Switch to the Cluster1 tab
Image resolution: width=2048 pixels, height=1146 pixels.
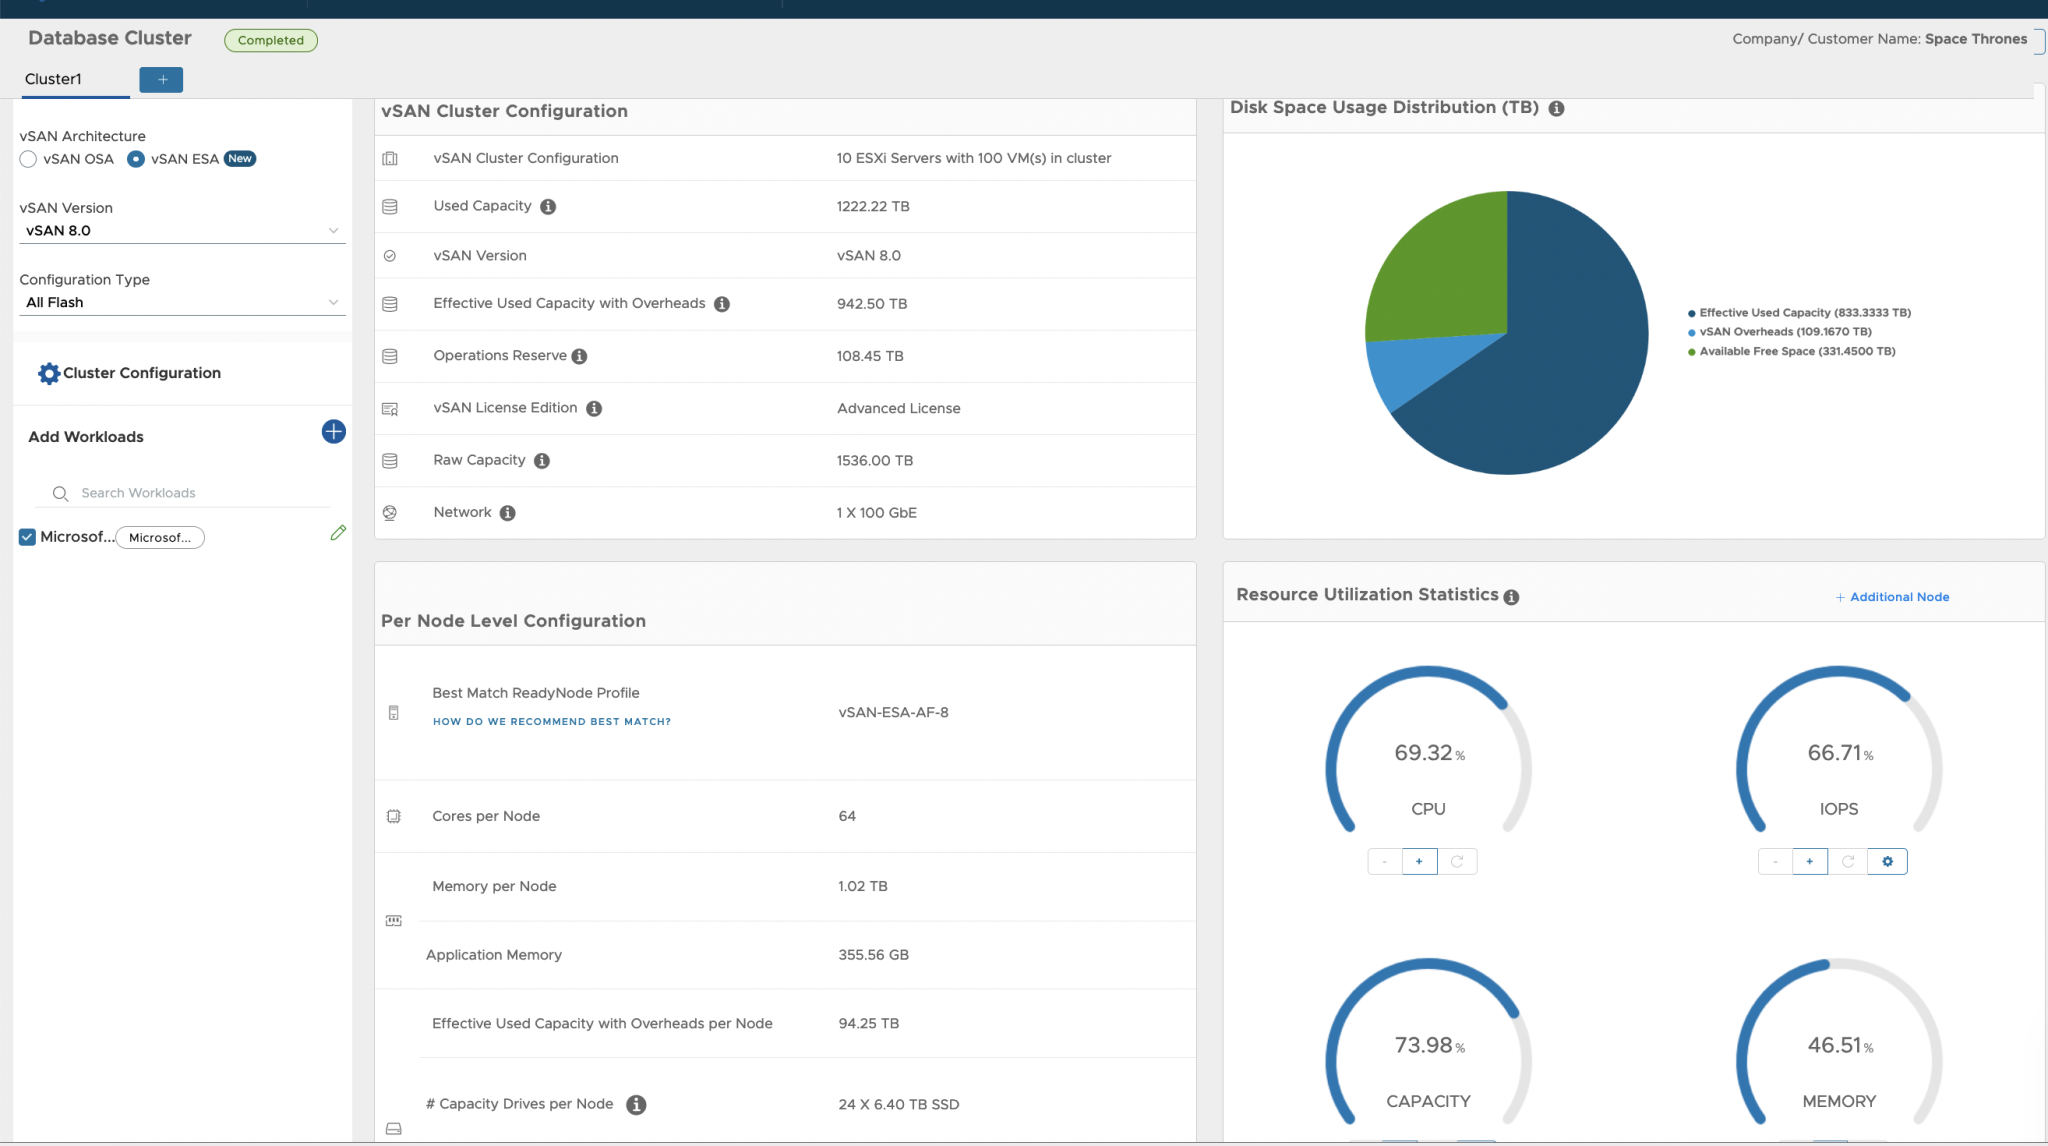tap(55, 79)
